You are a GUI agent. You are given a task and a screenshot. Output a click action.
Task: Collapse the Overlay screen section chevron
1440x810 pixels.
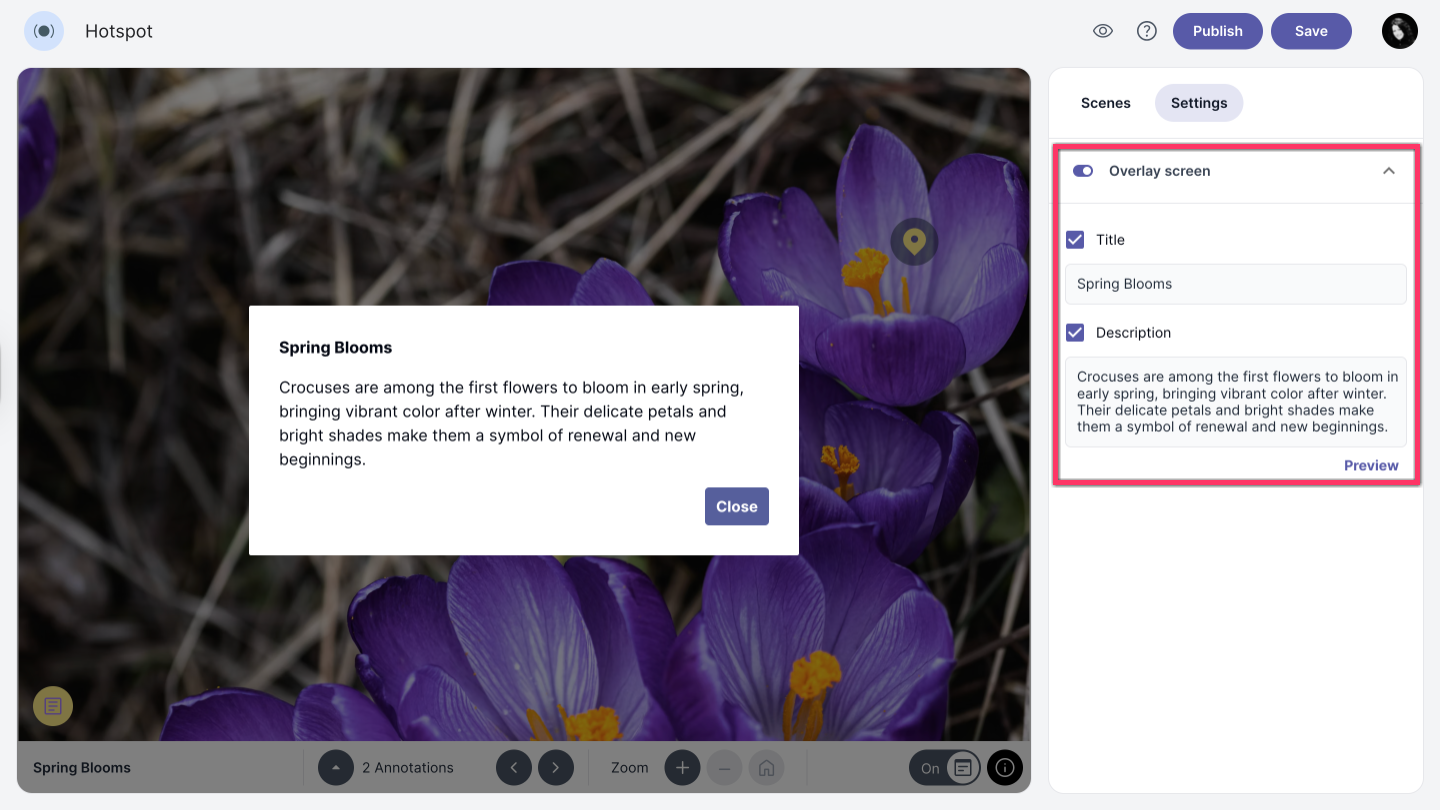(x=1389, y=171)
